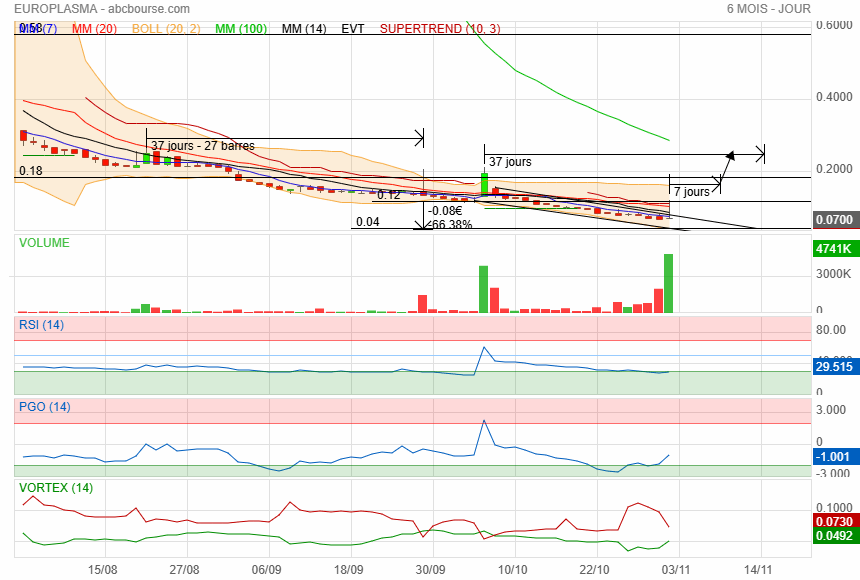The image size is (860, 580).
Task: Click the 18/09 date label
Action: click(348, 570)
